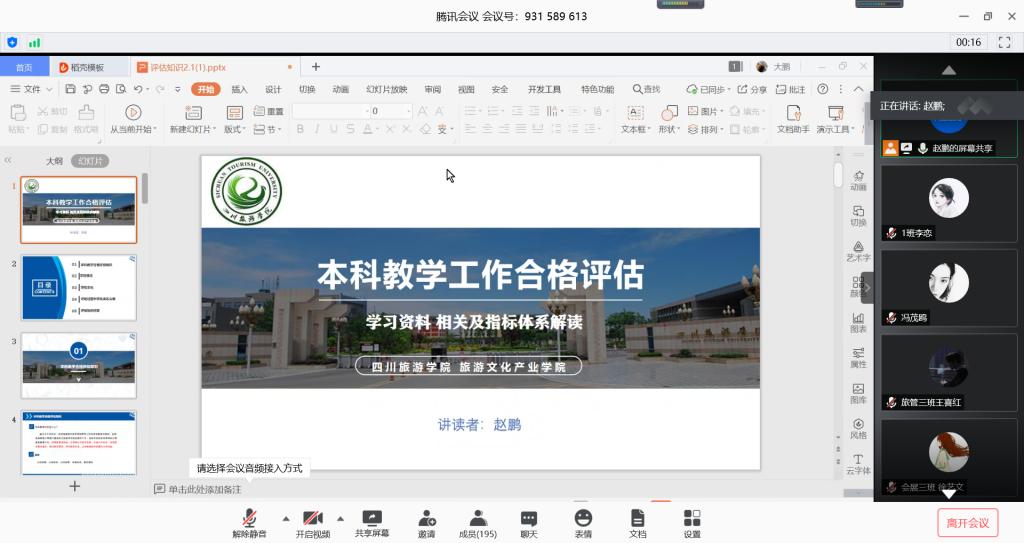1024x543 pixels.
Task: Open the 表情 emoji reactions
Action: [x=583, y=524]
